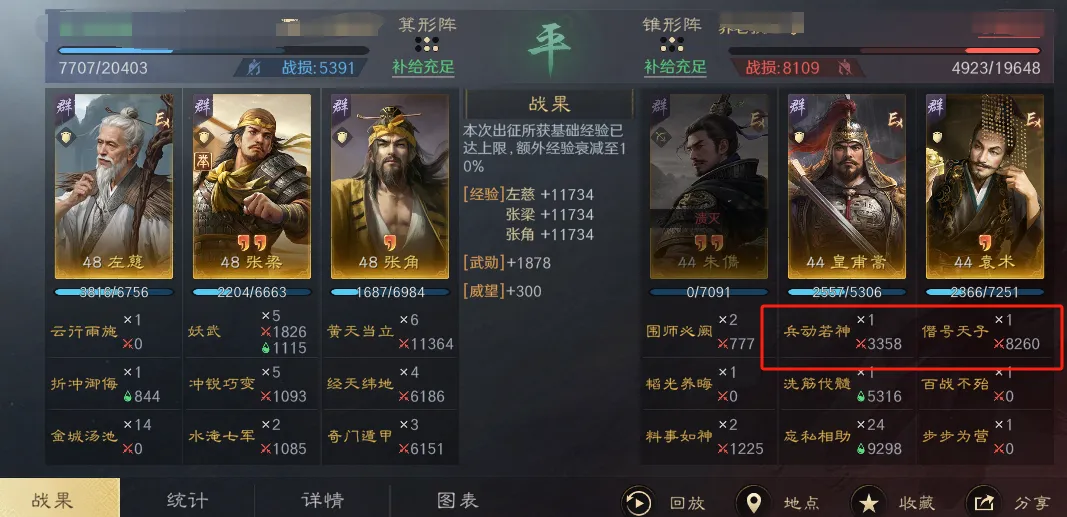The height and width of the screenshot is (517, 1067).
Task: Click the 其形阵 formation dots icon
Action: point(427,44)
